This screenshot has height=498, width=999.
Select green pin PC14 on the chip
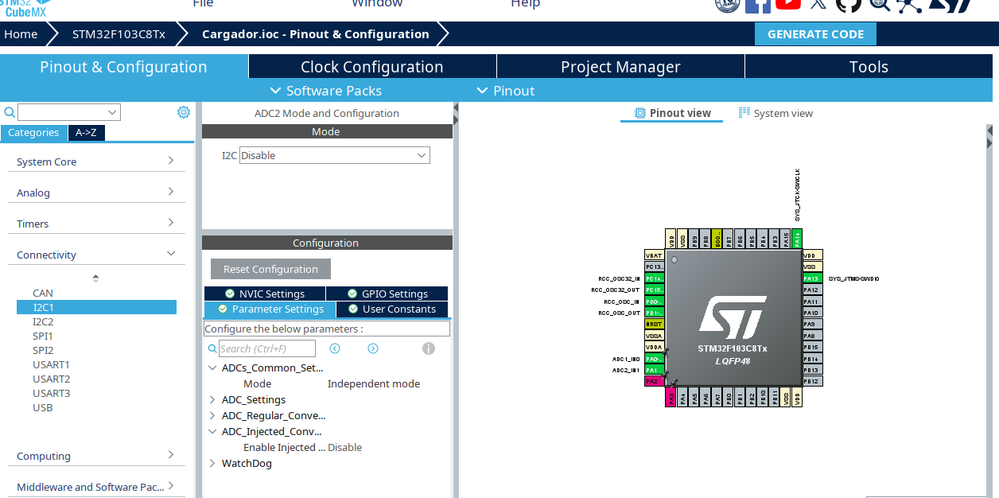(x=654, y=278)
